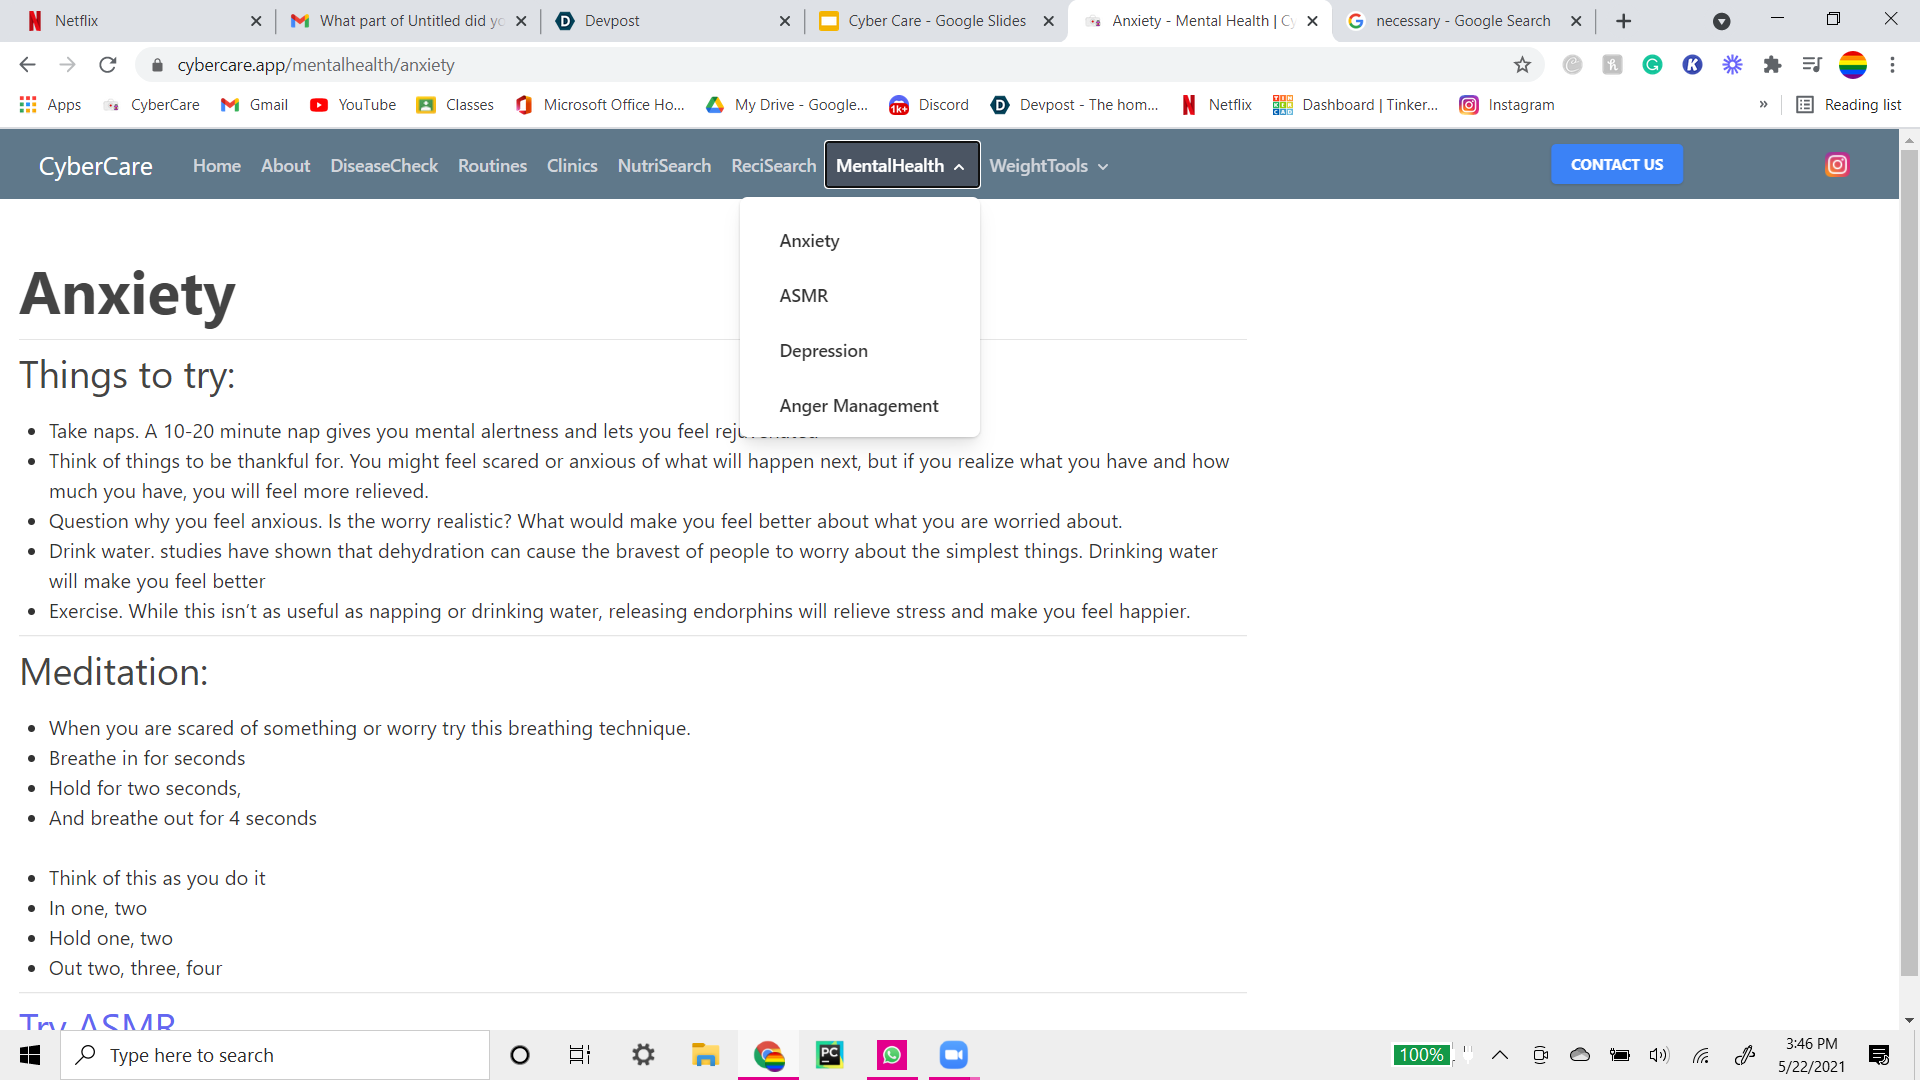
Task: Click the Instagram icon in site navbar
Action: [x=1837, y=165]
